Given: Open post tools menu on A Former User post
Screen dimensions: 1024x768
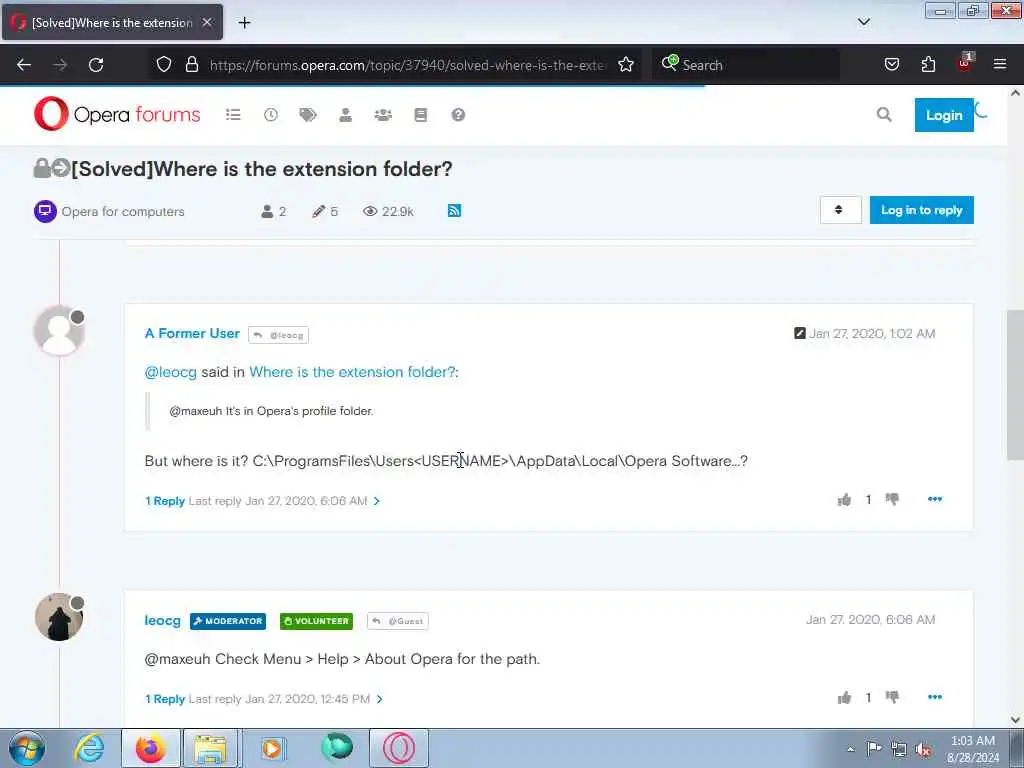Looking at the screenshot, I should tap(935, 499).
